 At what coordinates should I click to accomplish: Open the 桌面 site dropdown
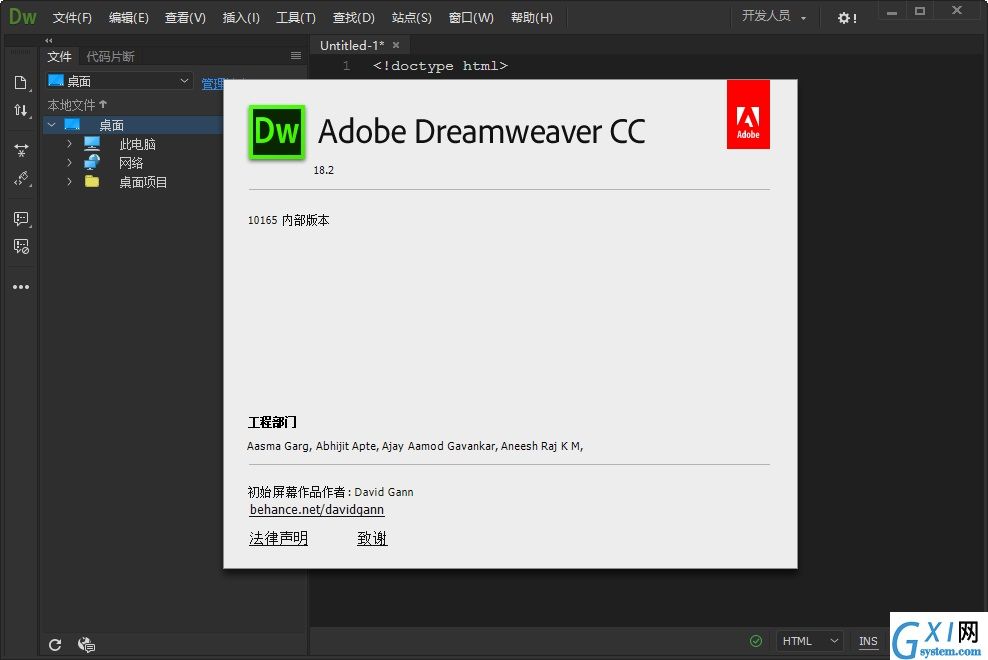(x=118, y=81)
